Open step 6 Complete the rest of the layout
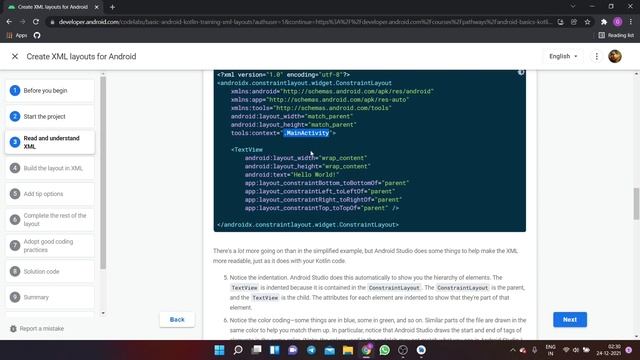 [x=50, y=220]
